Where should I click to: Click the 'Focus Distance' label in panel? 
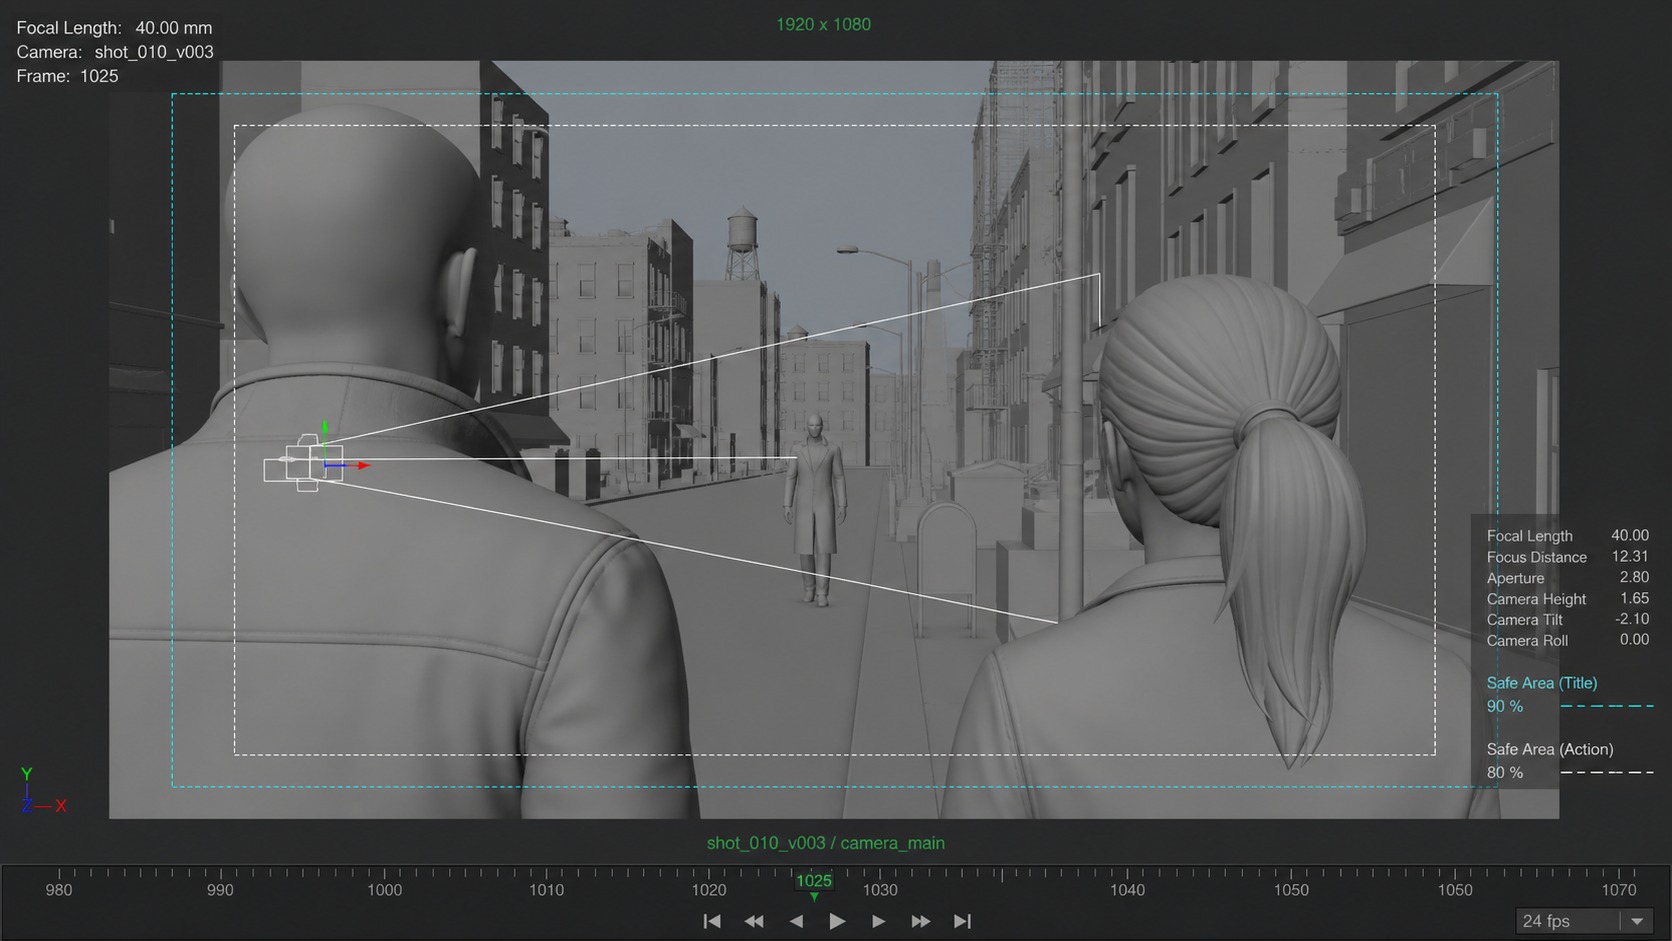[1536, 557]
